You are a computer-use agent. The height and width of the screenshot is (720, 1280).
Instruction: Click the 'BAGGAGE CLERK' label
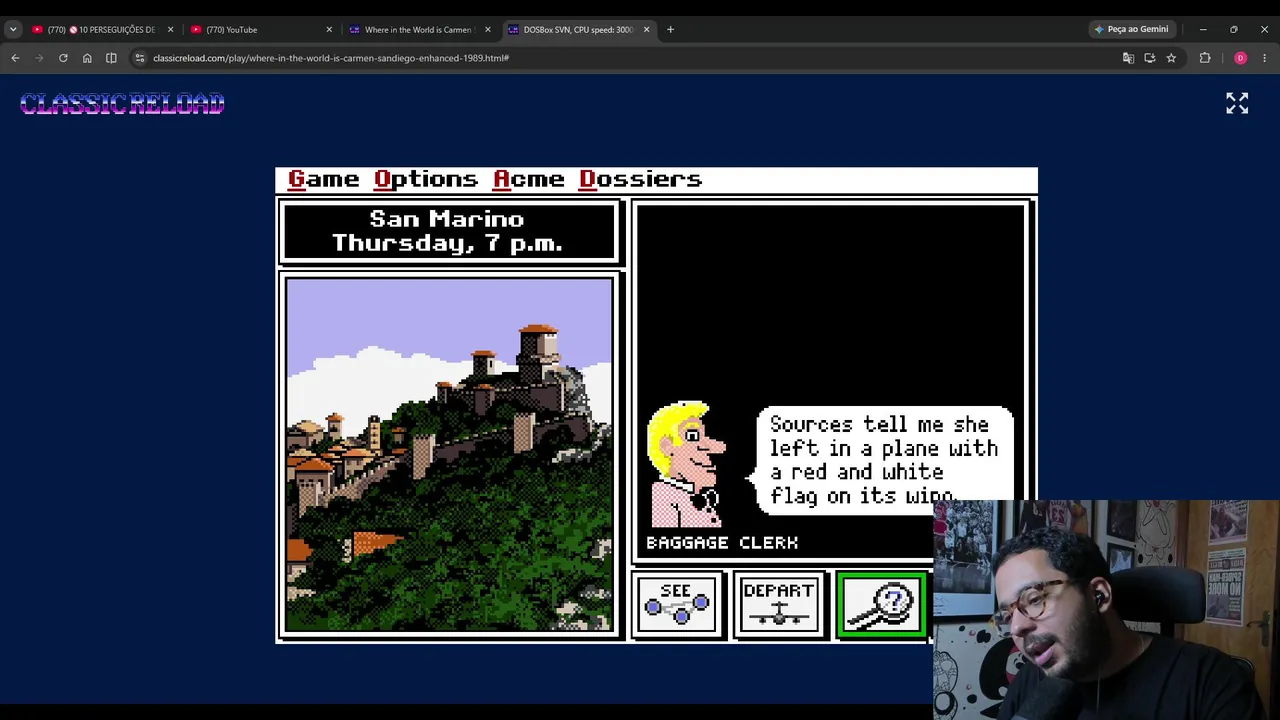click(x=722, y=542)
